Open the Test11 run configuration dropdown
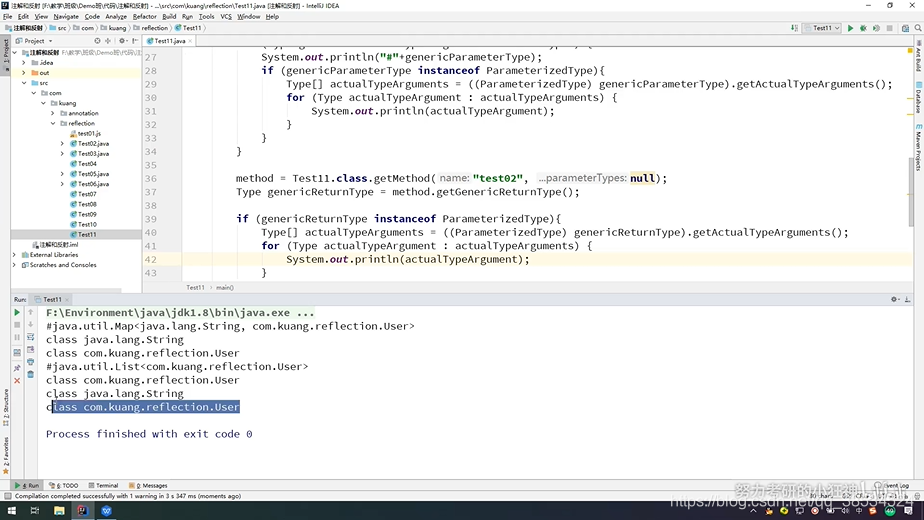The height and width of the screenshot is (520, 924). pyautogui.click(x=823, y=28)
